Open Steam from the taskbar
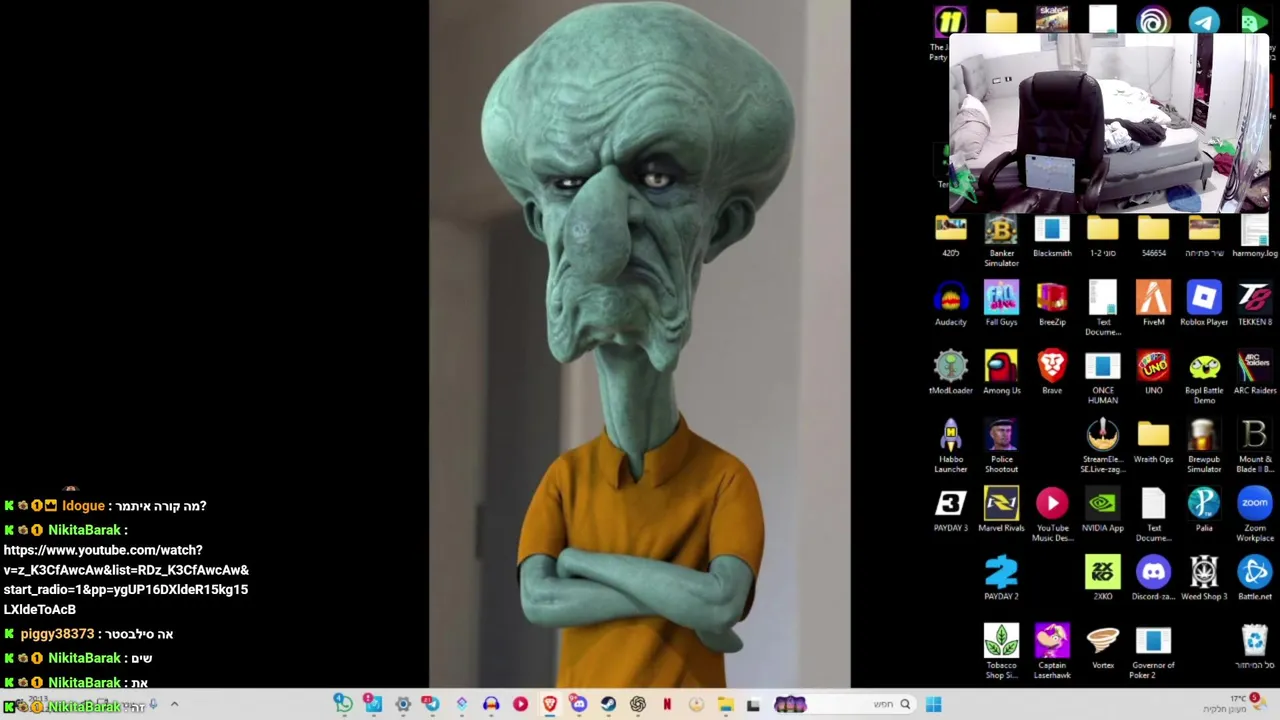Screen dimensions: 1280x720 608,704
